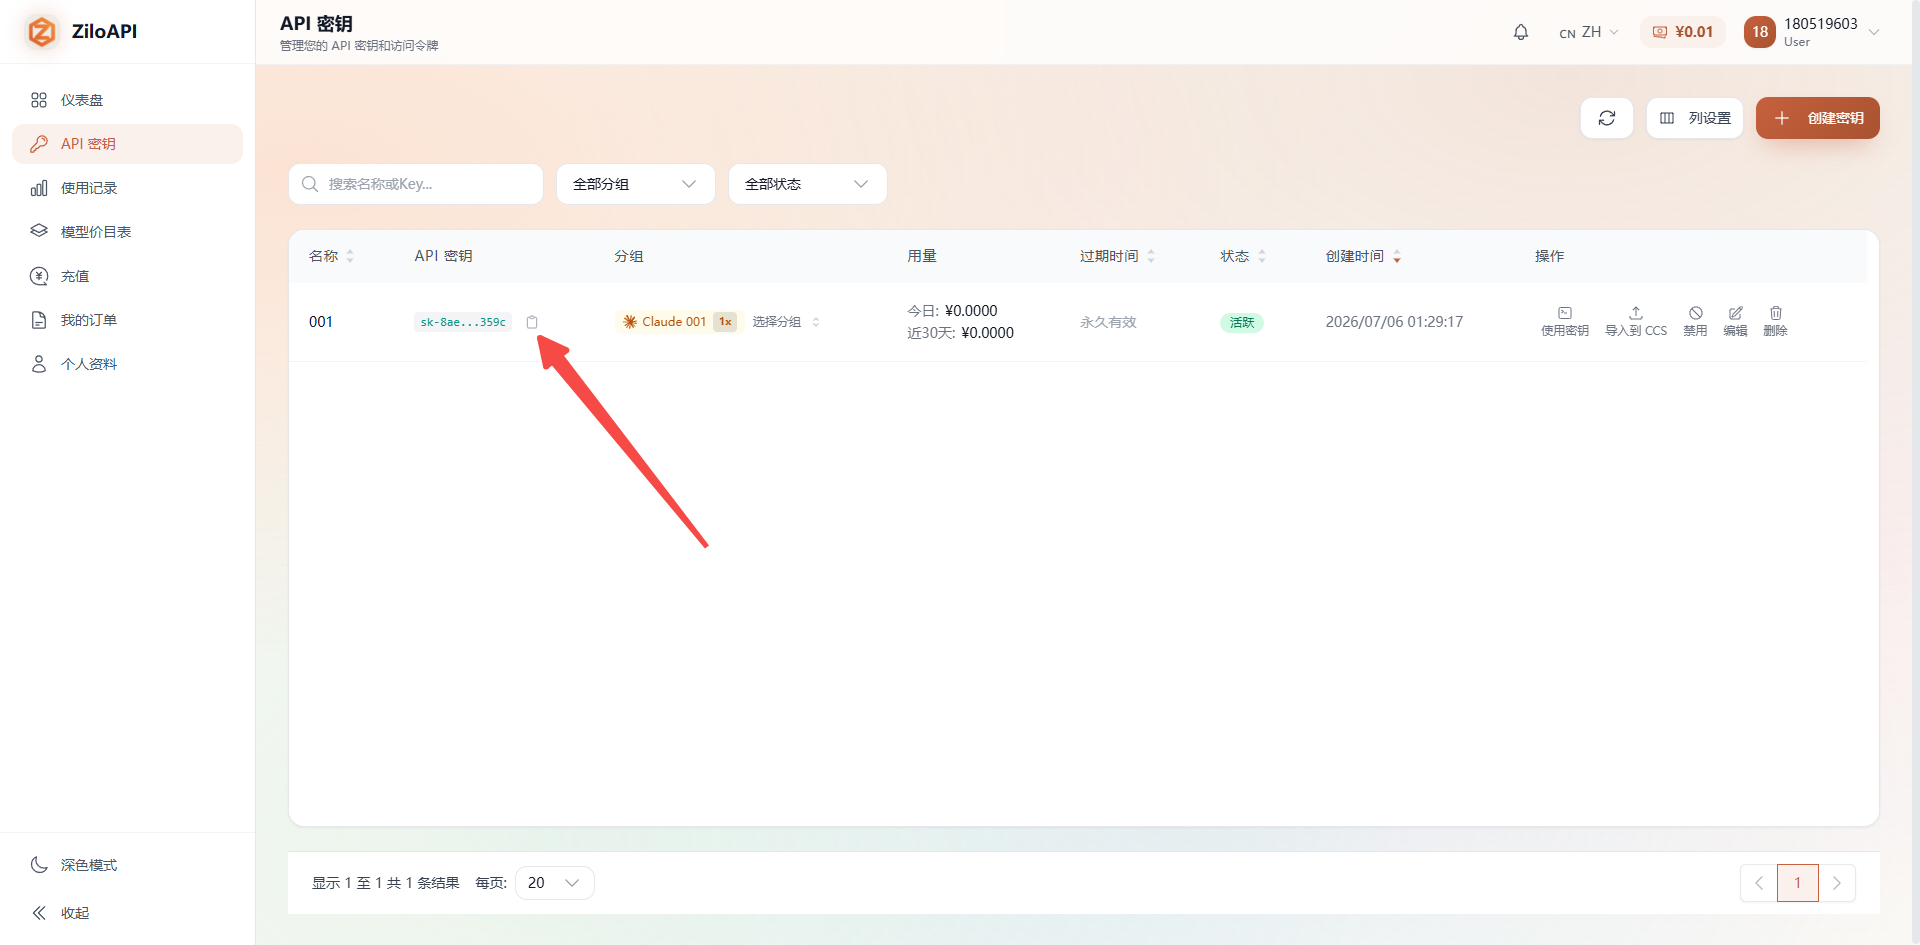Refresh the API key list
Screen dimensions: 1920x945
(1606, 118)
